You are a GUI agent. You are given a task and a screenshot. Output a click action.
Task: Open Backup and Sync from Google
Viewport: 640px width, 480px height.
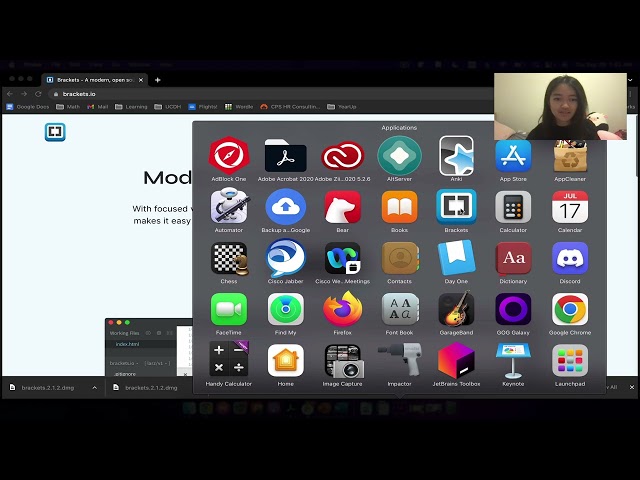coord(285,207)
